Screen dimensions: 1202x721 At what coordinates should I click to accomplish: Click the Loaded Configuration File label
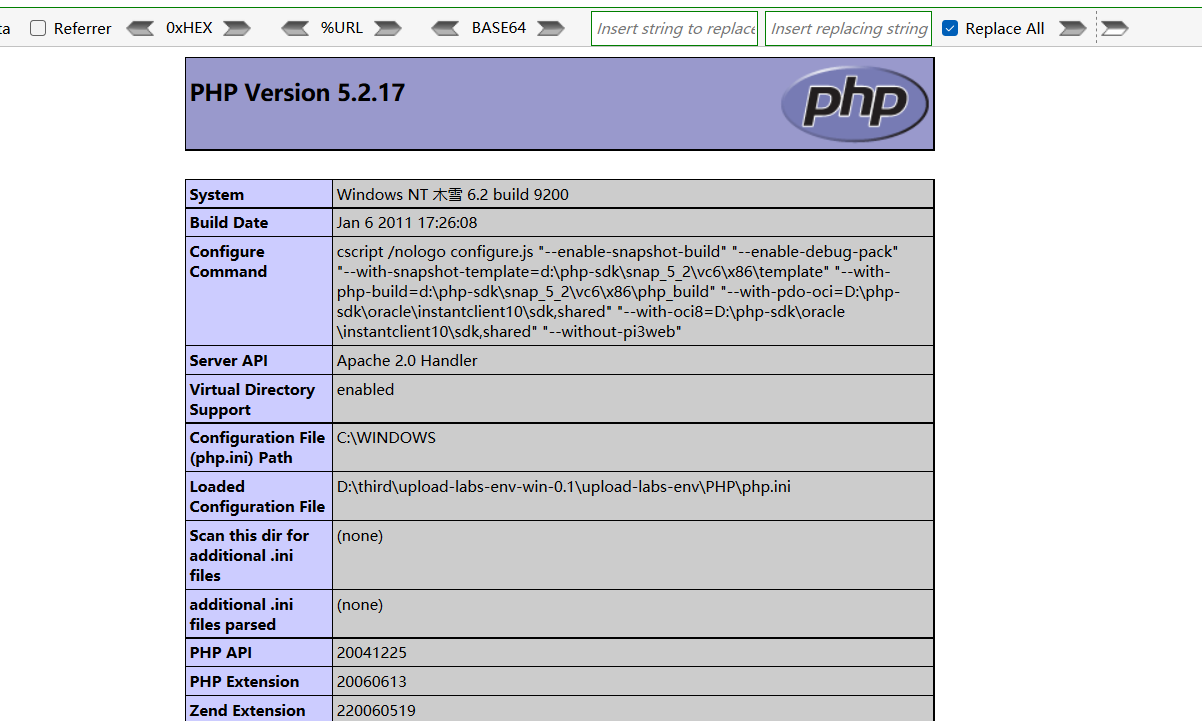(x=258, y=497)
